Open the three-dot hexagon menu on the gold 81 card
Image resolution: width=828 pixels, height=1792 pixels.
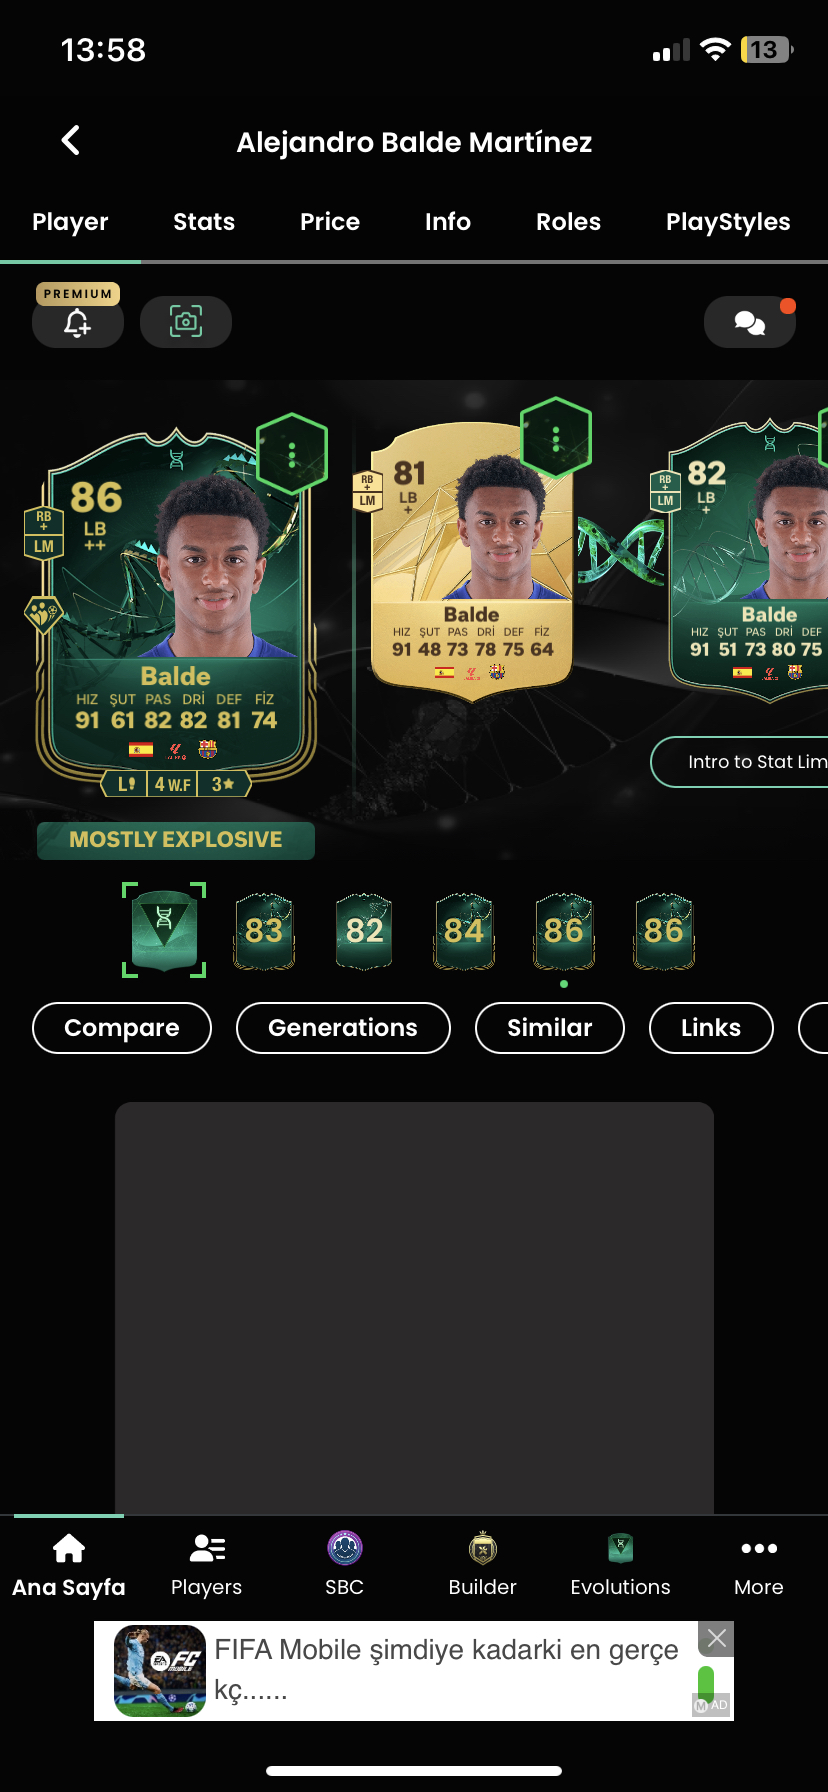pos(556,438)
